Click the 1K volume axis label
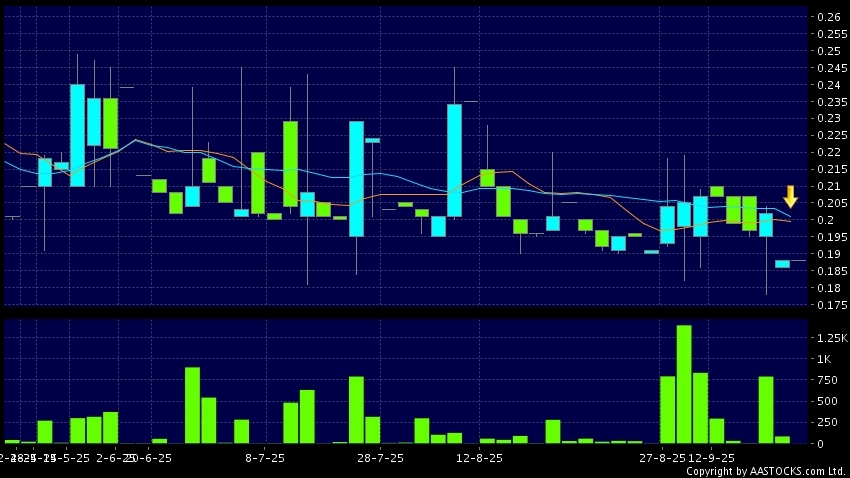The width and height of the screenshot is (850, 478). 824,359
